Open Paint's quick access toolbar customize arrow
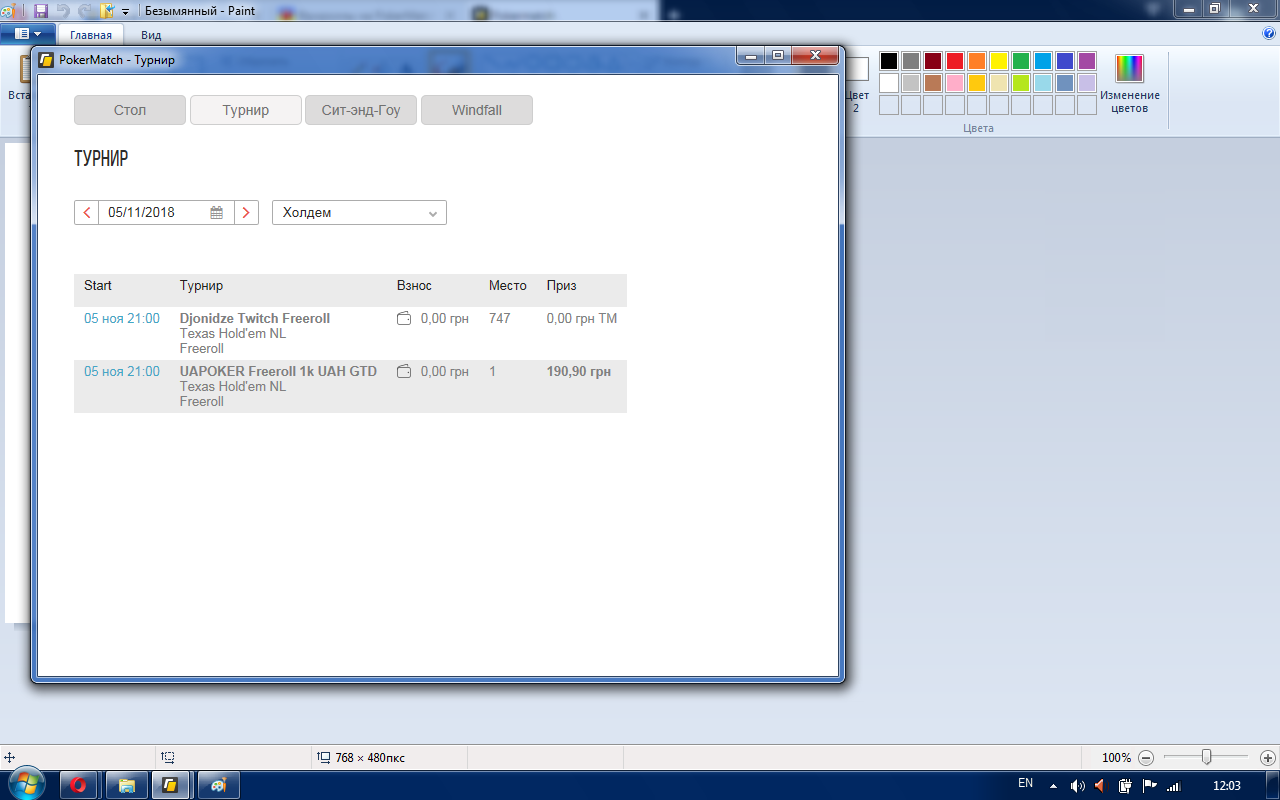This screenshot has width=1280, height=800. click(x=125, y=12)
